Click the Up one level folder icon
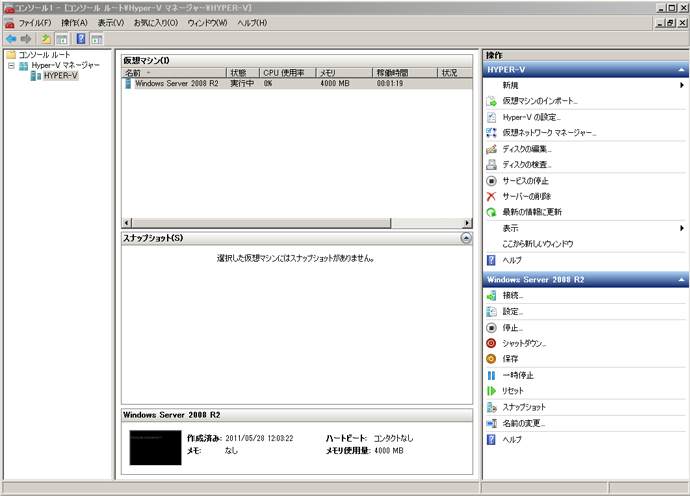The width and height of the screenshot is (690, 496). coord(46,39)
